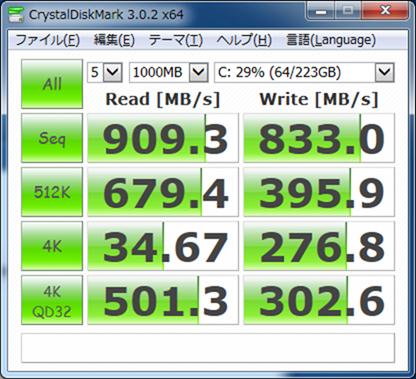Expand the drive C: selection dropdown
This screenshot has width=416, height=379.
[385, 72]
